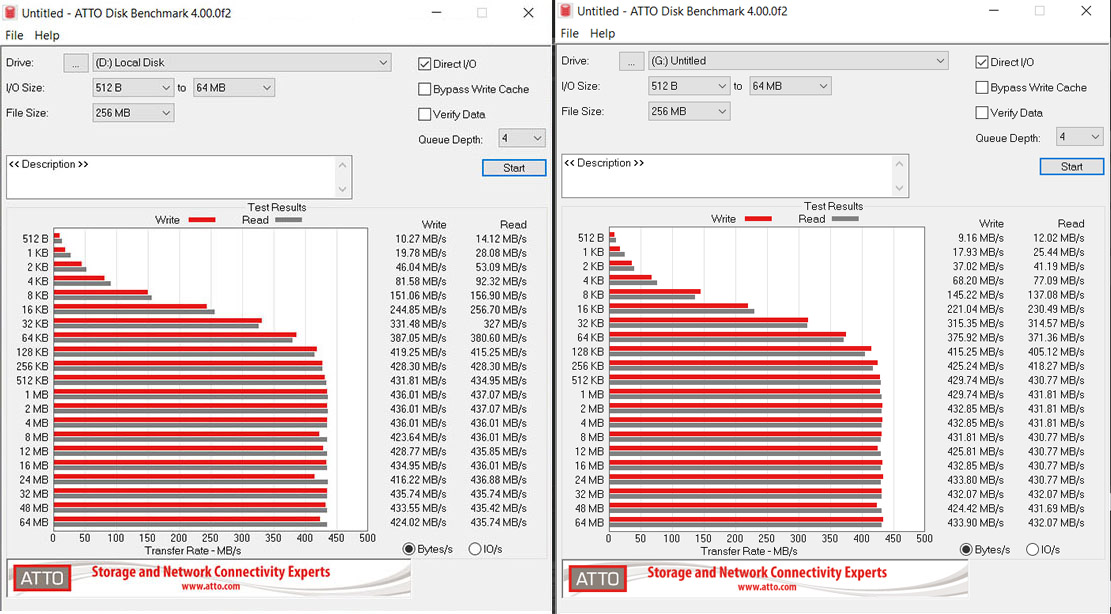Click the 315.35 MB/s write result

click(x=976, y=323)
